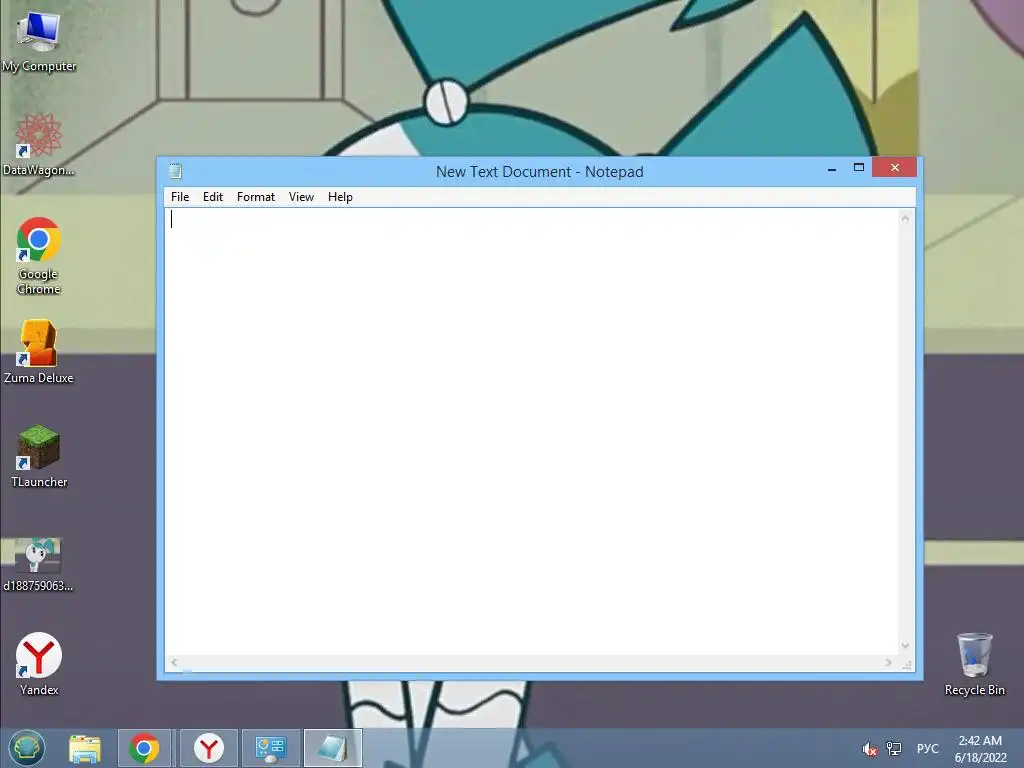The width and height of the screenshot is (1024, 768).
Task: Maximize the Notepad window
Action: [859, 168]
